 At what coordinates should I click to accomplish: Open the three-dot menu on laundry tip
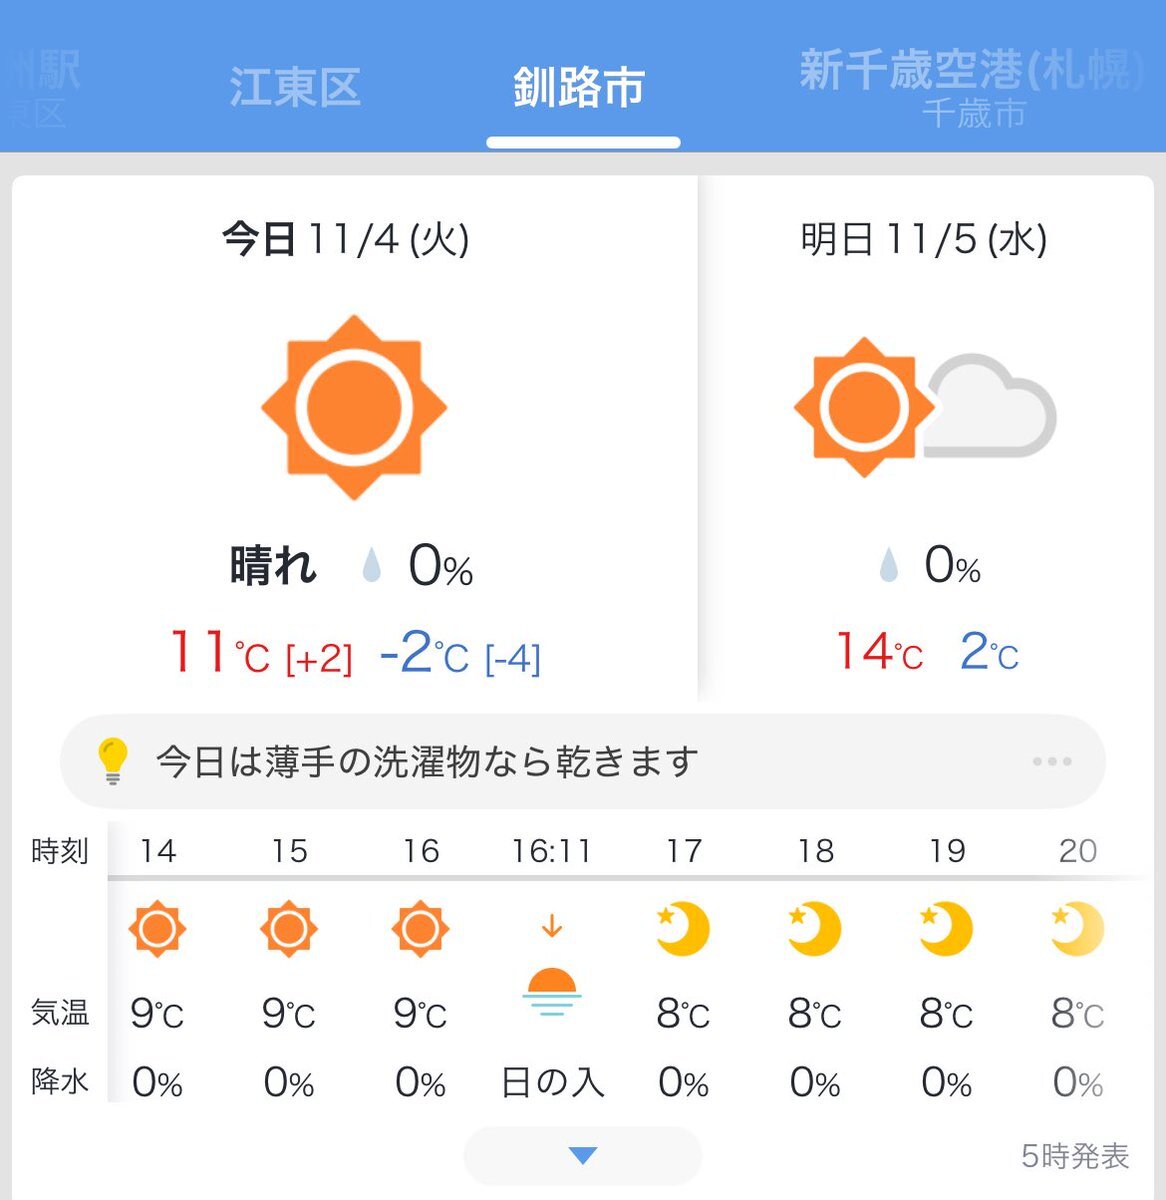pos(1052,762)
